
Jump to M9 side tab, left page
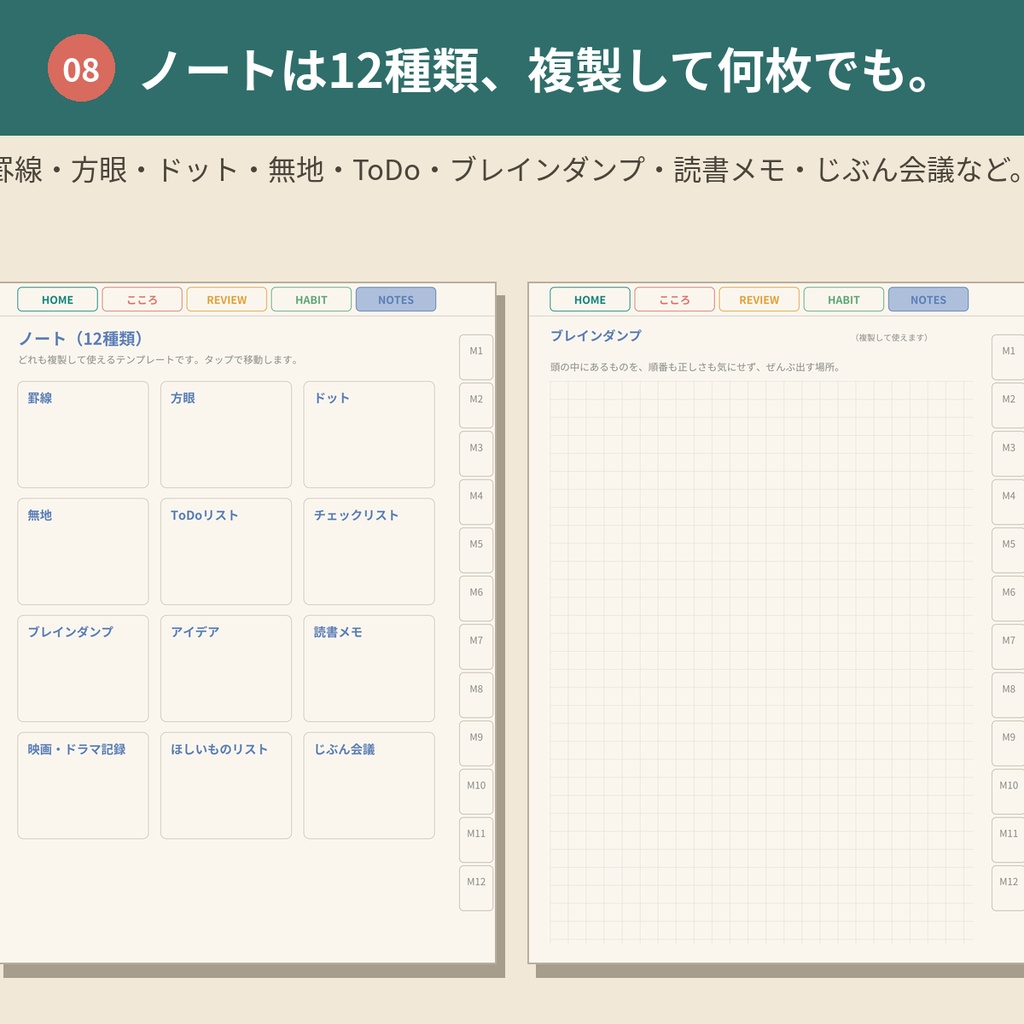coord(476,743)
